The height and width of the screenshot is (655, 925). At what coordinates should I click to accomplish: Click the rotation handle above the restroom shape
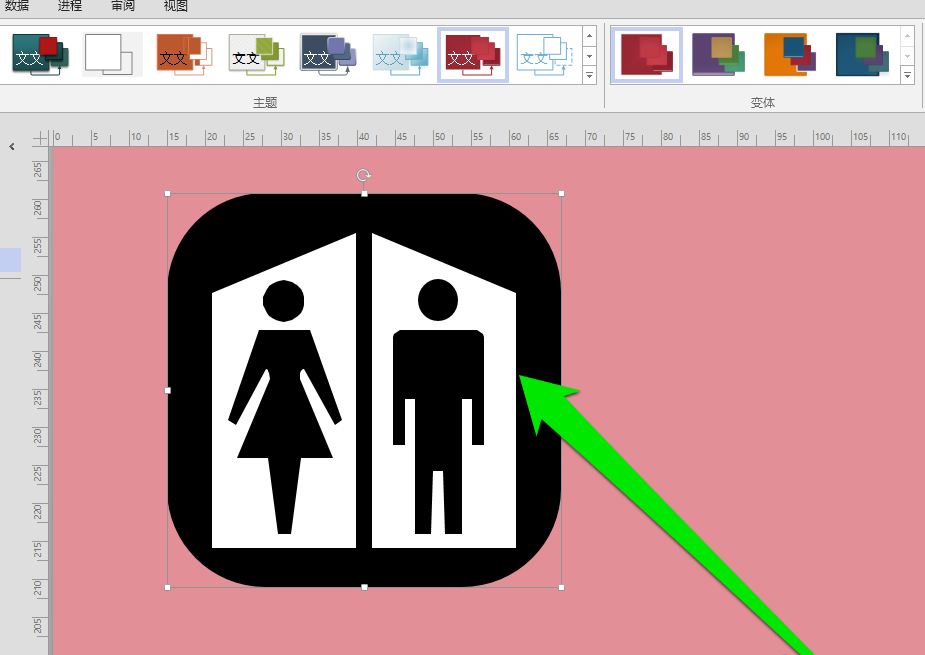click(x=363, y=174)
